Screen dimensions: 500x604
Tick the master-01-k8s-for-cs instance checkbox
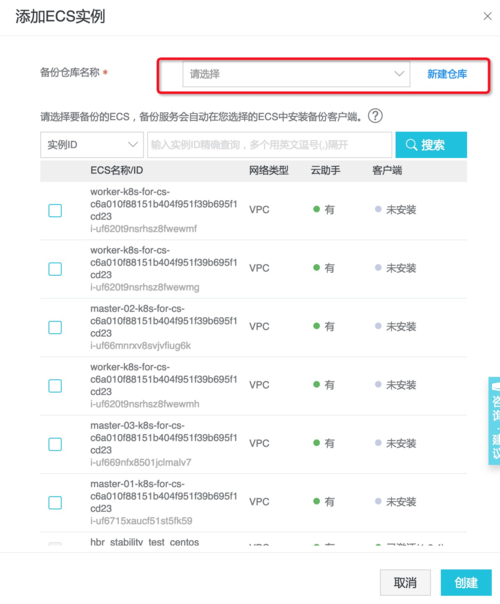[x=55, y=503]
